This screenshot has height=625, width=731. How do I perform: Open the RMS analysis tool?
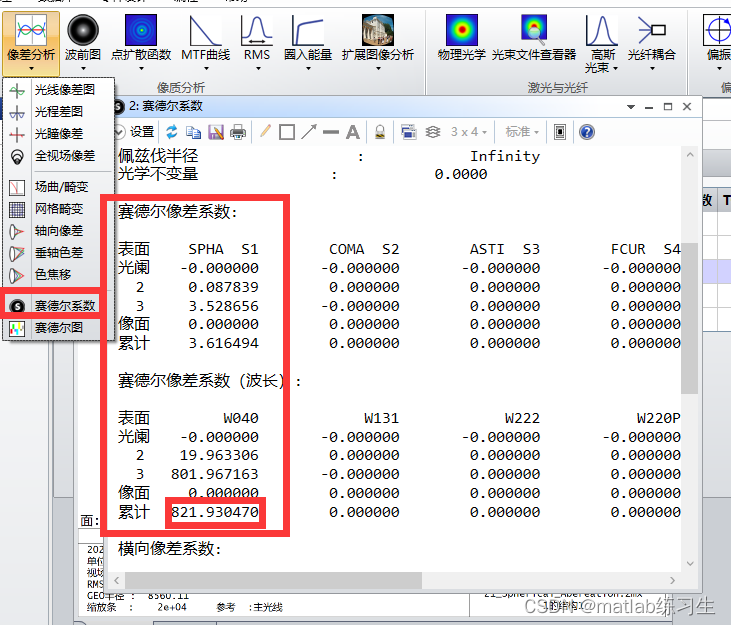pyautogui.click(x=257, y=43)
